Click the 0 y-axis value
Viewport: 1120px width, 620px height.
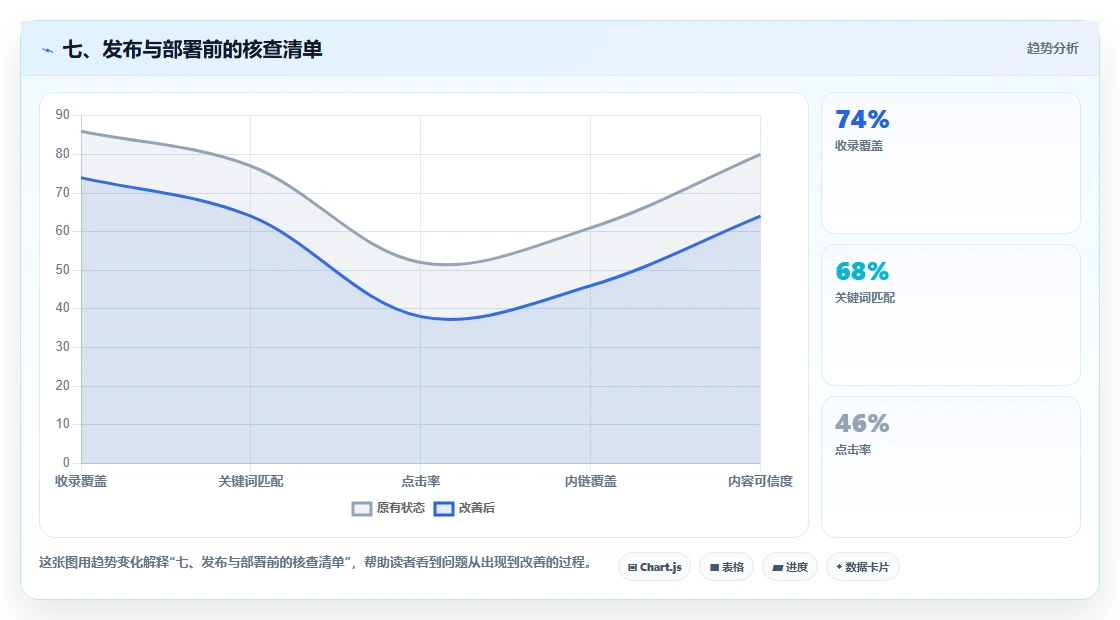pyautogui.click(x=66, y=463)
